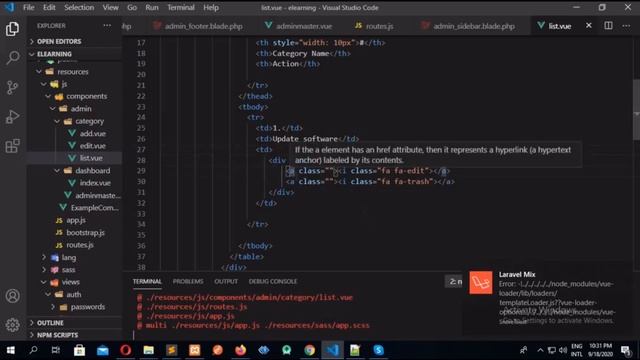The image size is (640, 360).
Task: Open the Edit menu
Action: click(49, 7)
